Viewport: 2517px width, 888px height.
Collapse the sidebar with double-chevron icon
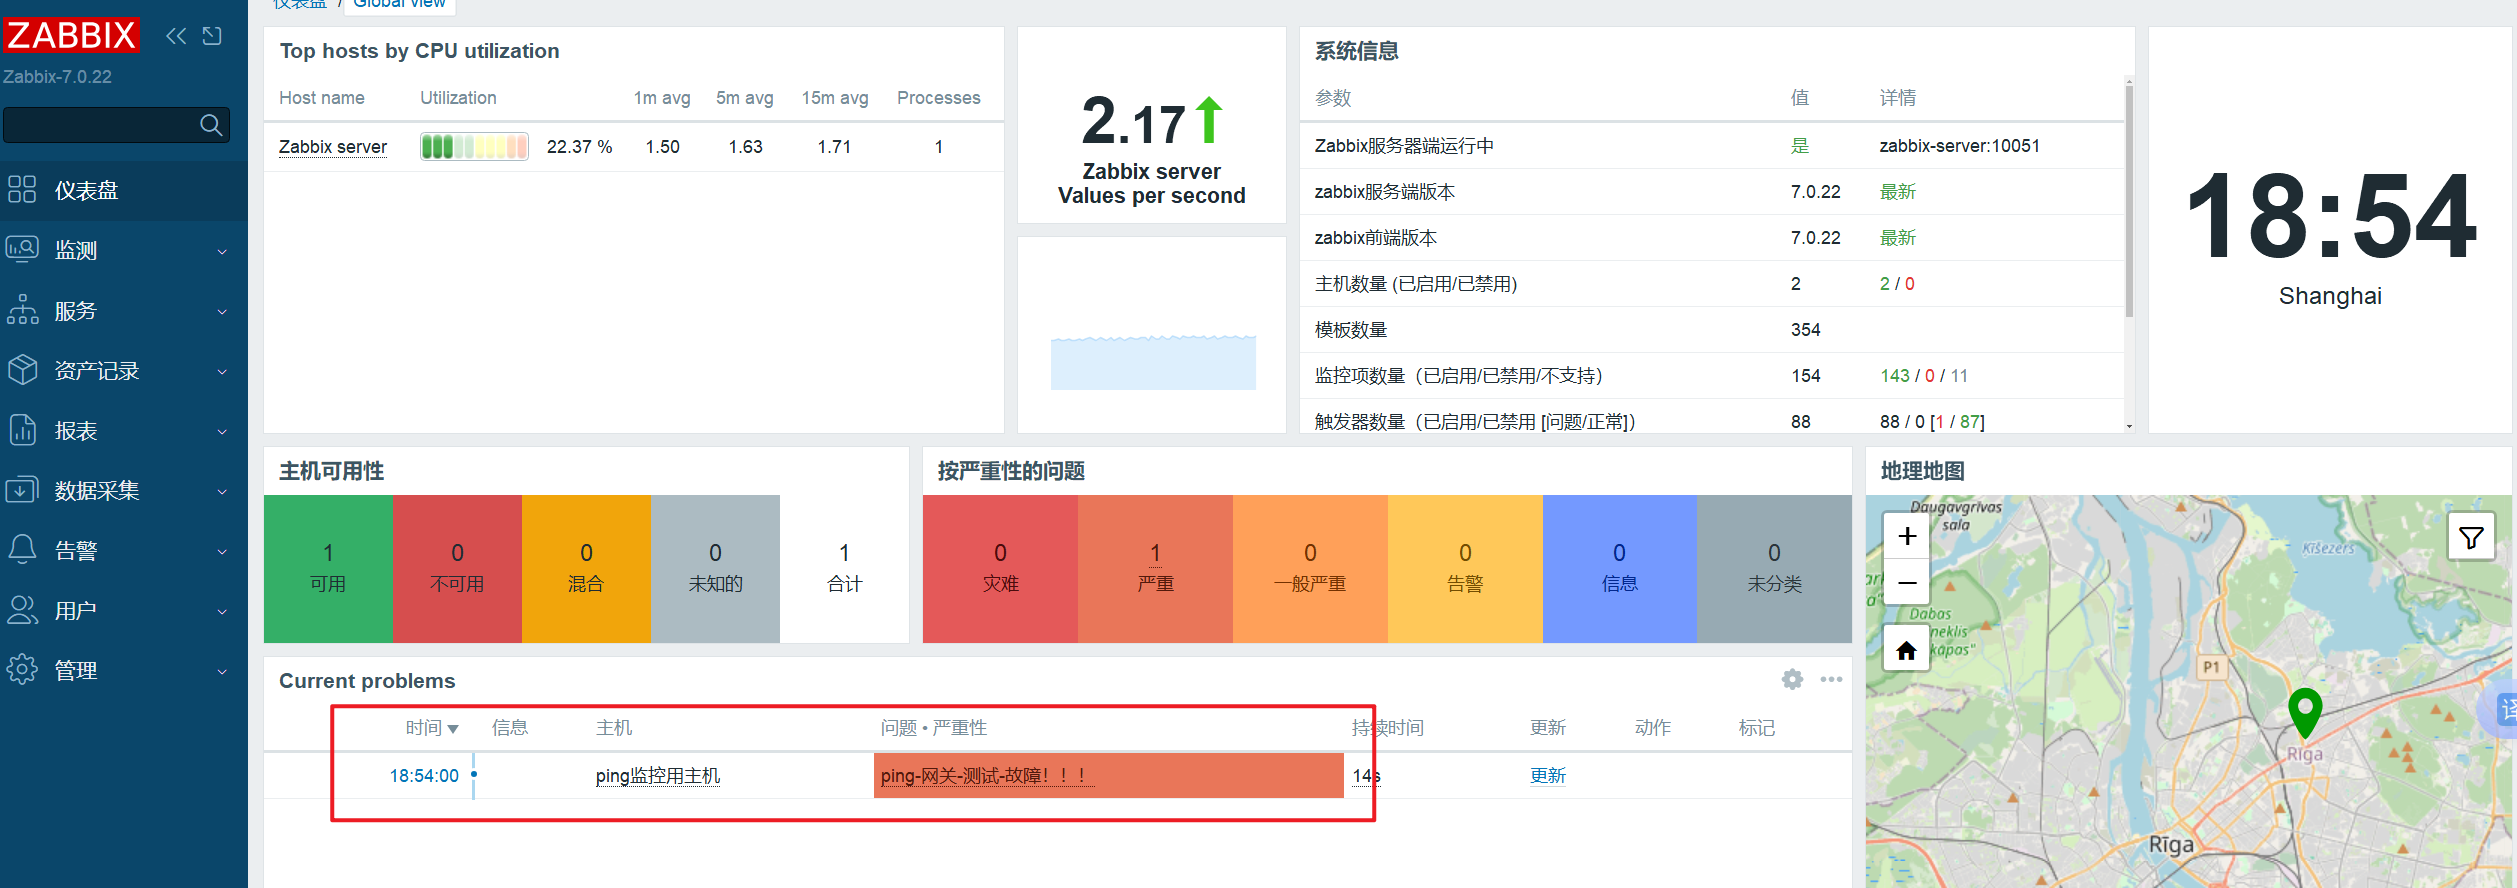tap(176, 37)
